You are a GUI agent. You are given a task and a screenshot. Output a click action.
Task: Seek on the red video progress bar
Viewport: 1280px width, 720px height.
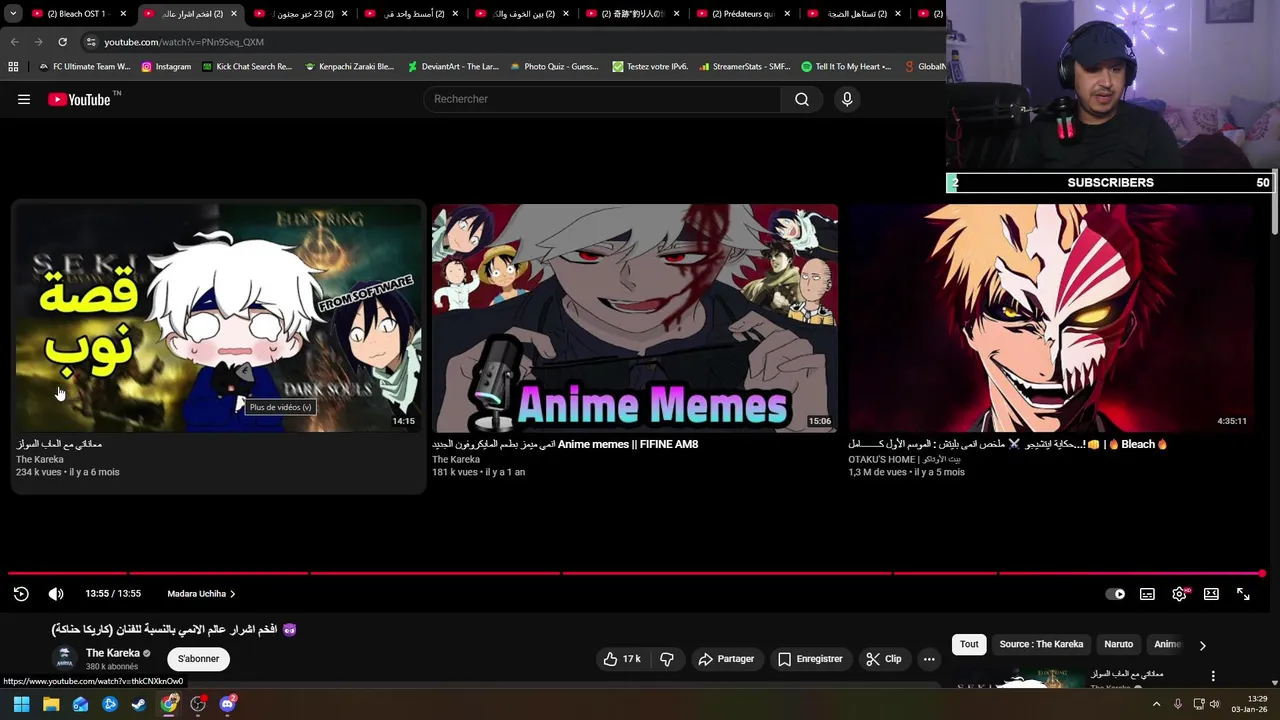click(636, 573)
